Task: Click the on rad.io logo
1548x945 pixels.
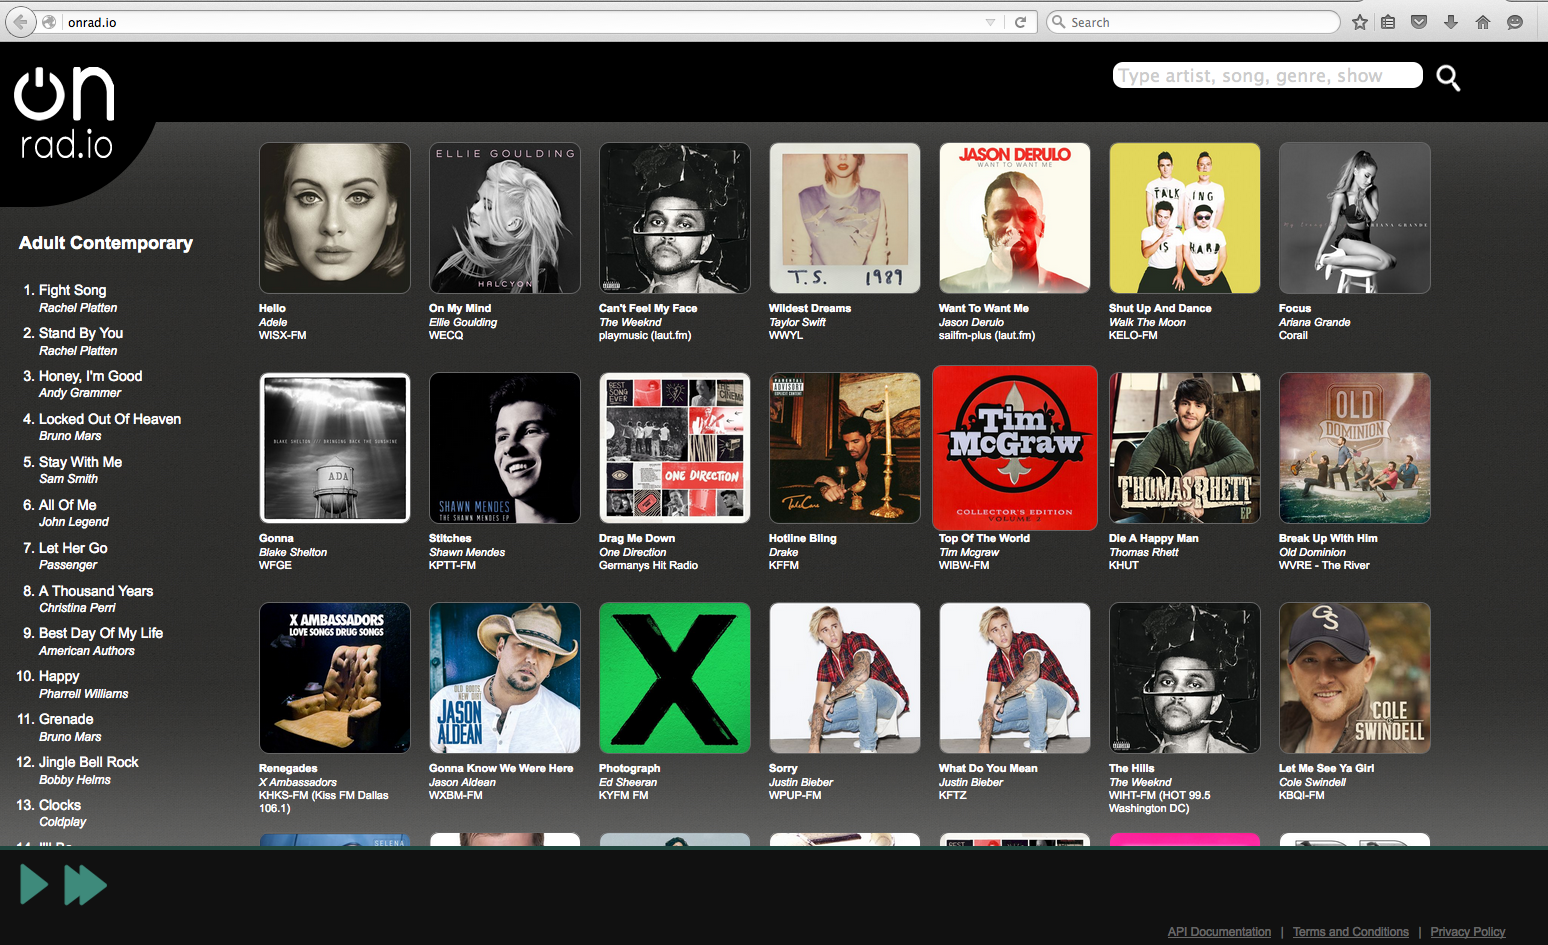Action: click(x=66, y=113)
